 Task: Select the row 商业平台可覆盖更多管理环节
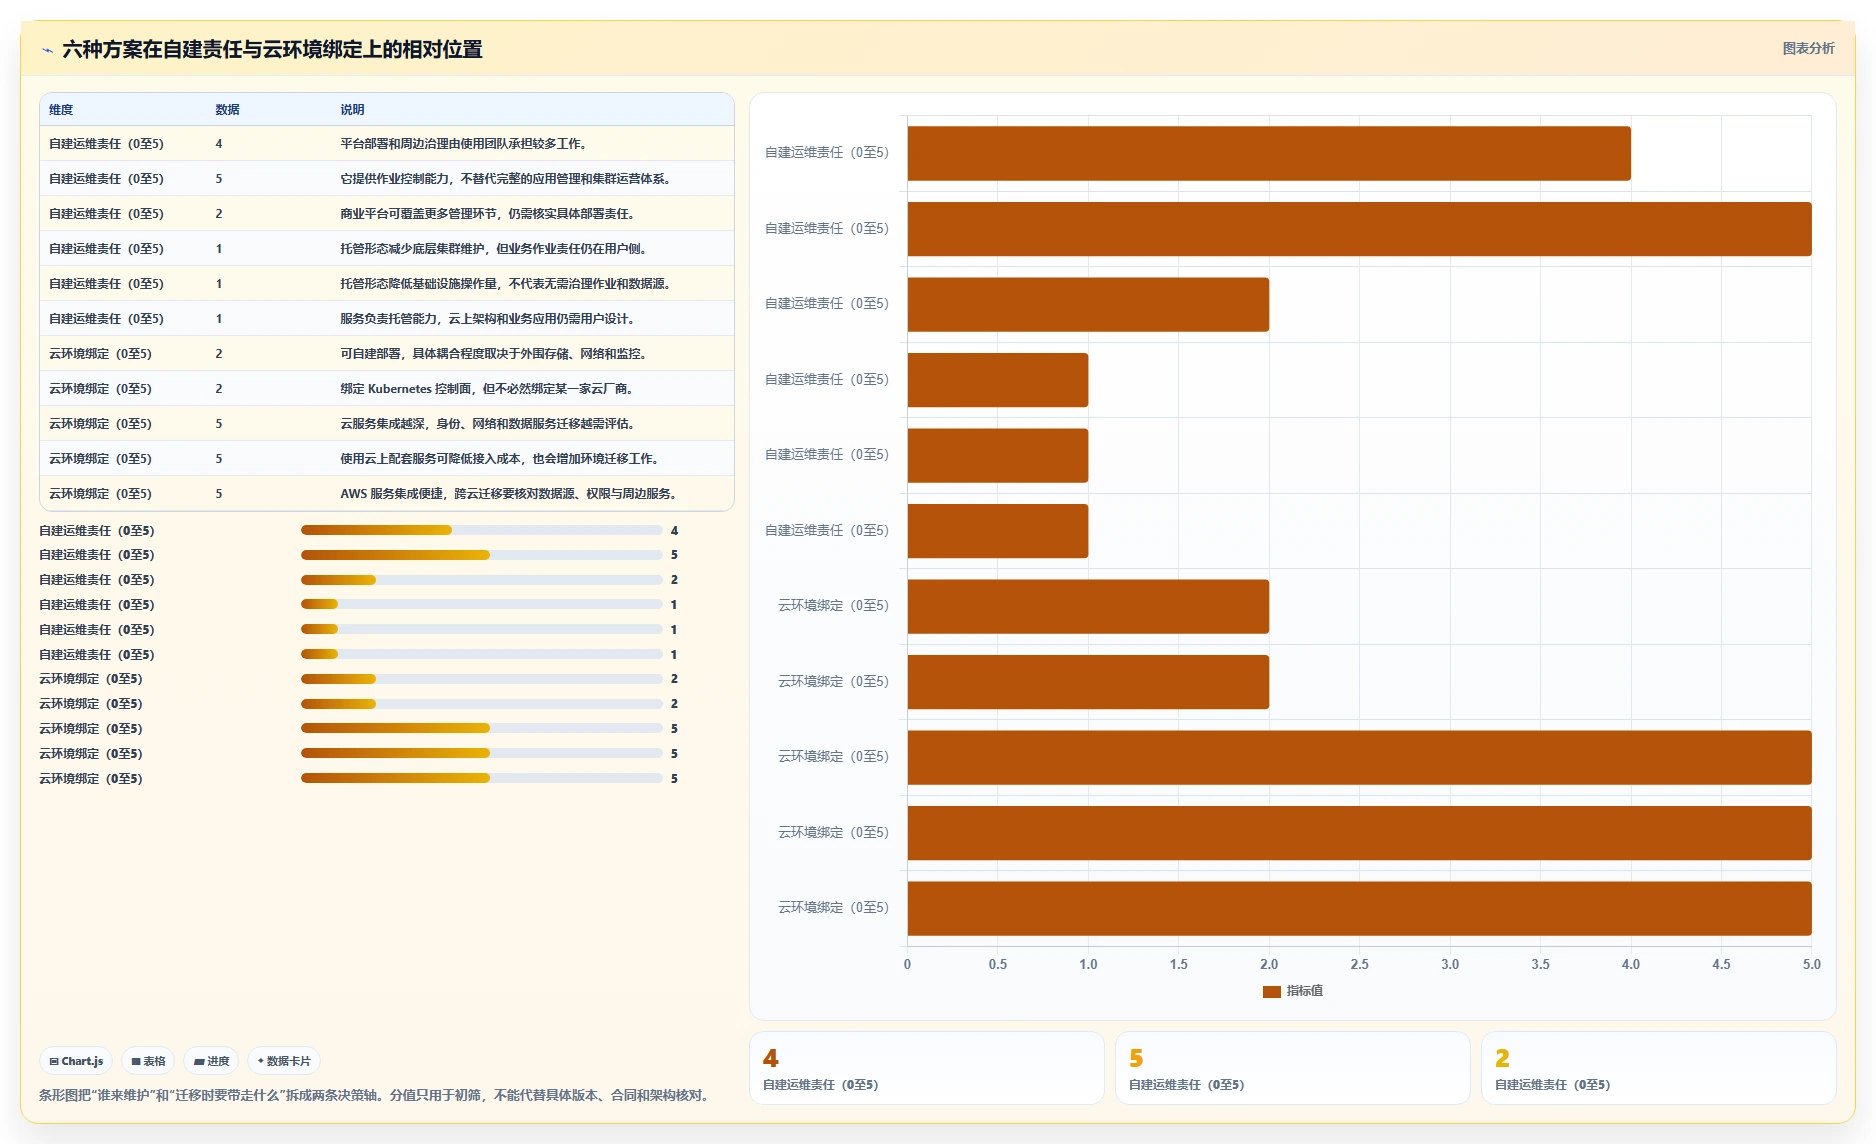click(x=387, y=214)
